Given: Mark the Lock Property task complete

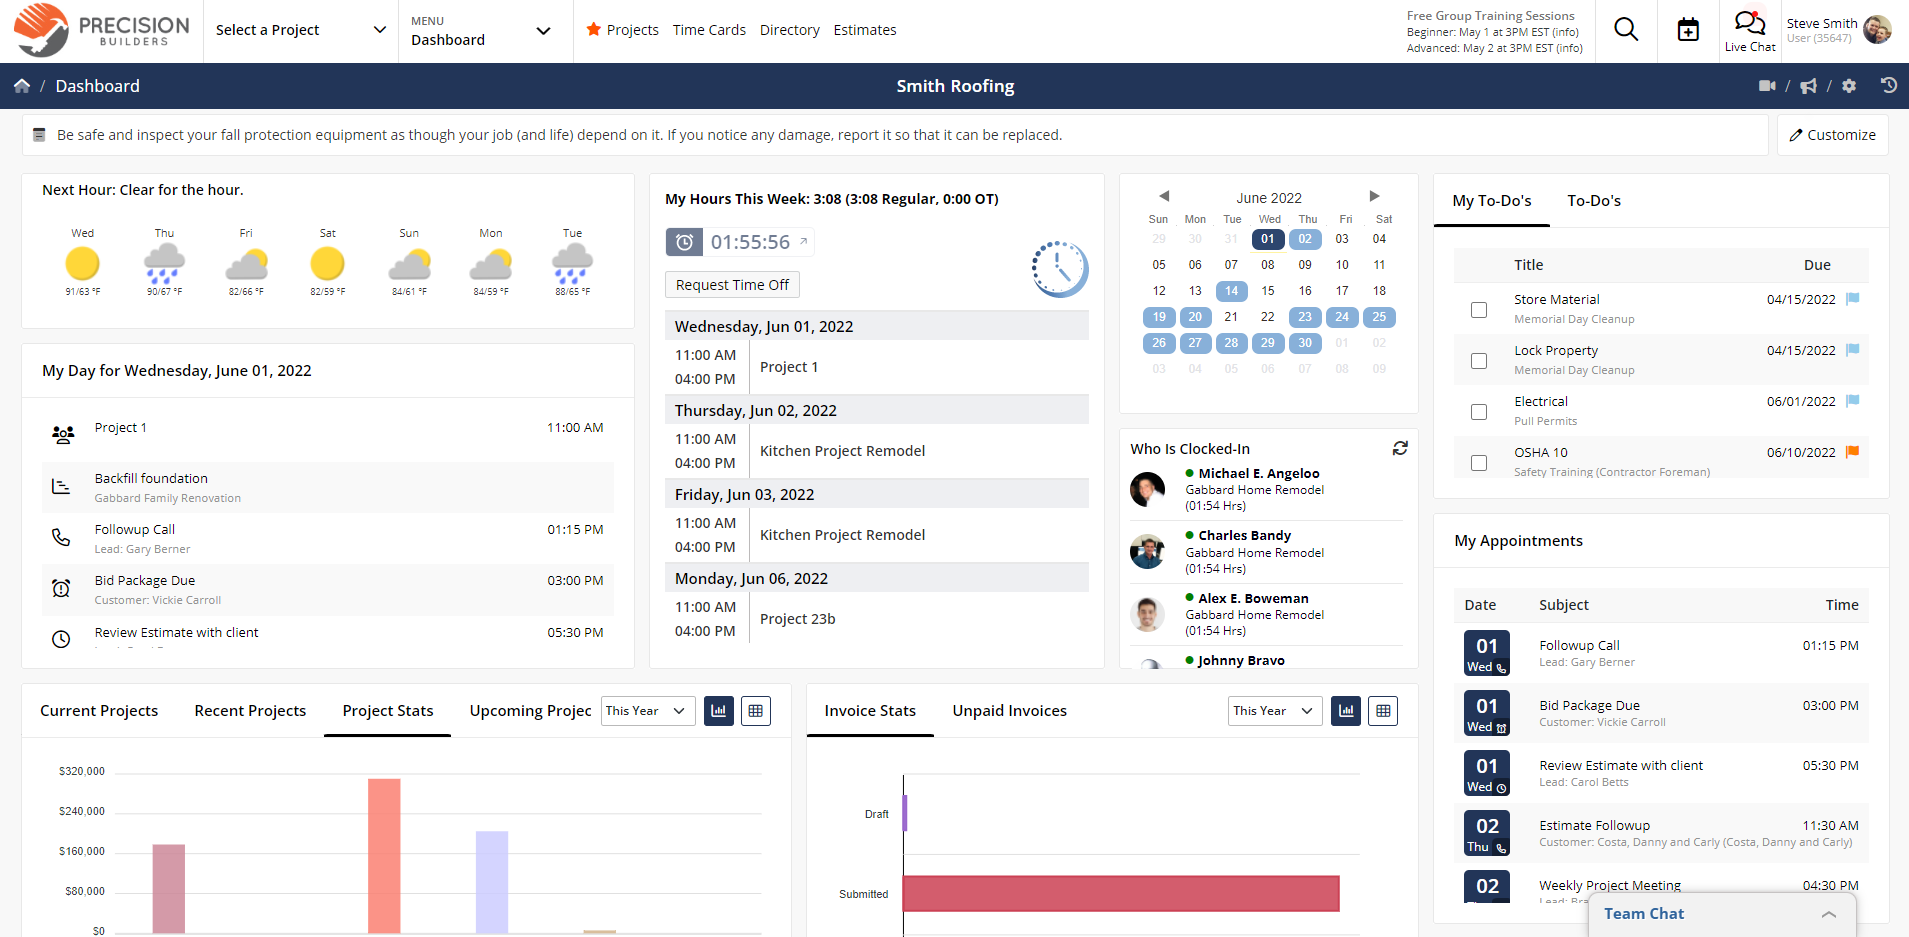Looking at the screenshot, I should click(x=1479, y=361).
